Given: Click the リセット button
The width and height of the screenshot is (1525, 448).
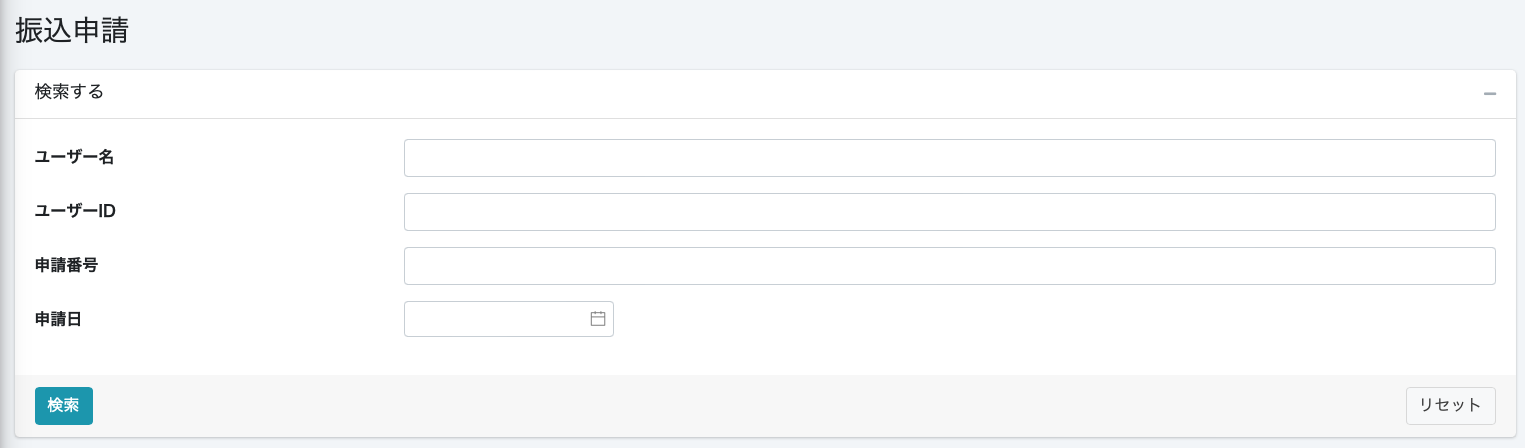Looking at the screenshot, I should pyautogui.click(x=1450, y=406).
